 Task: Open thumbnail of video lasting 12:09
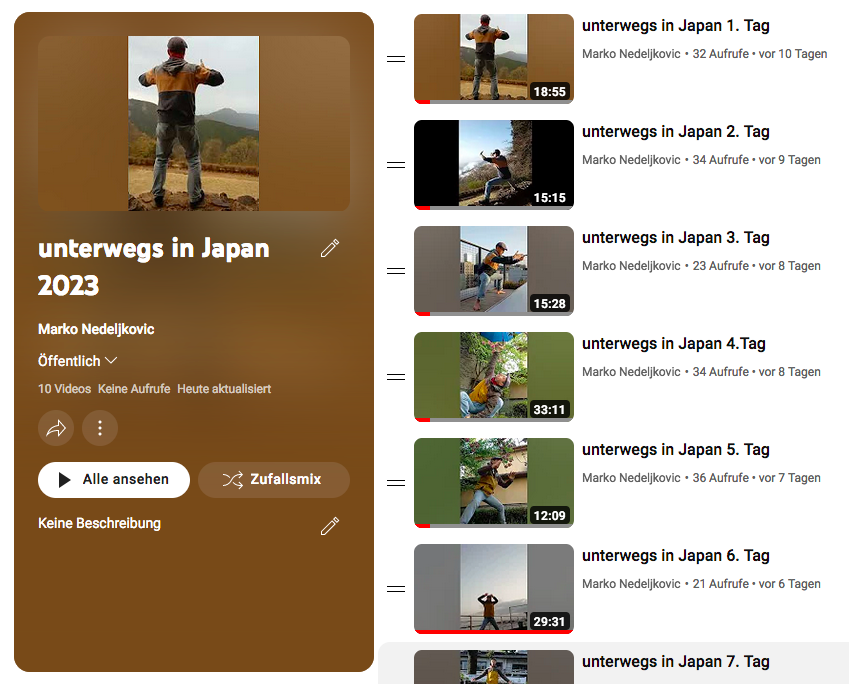tap(494, 483)
